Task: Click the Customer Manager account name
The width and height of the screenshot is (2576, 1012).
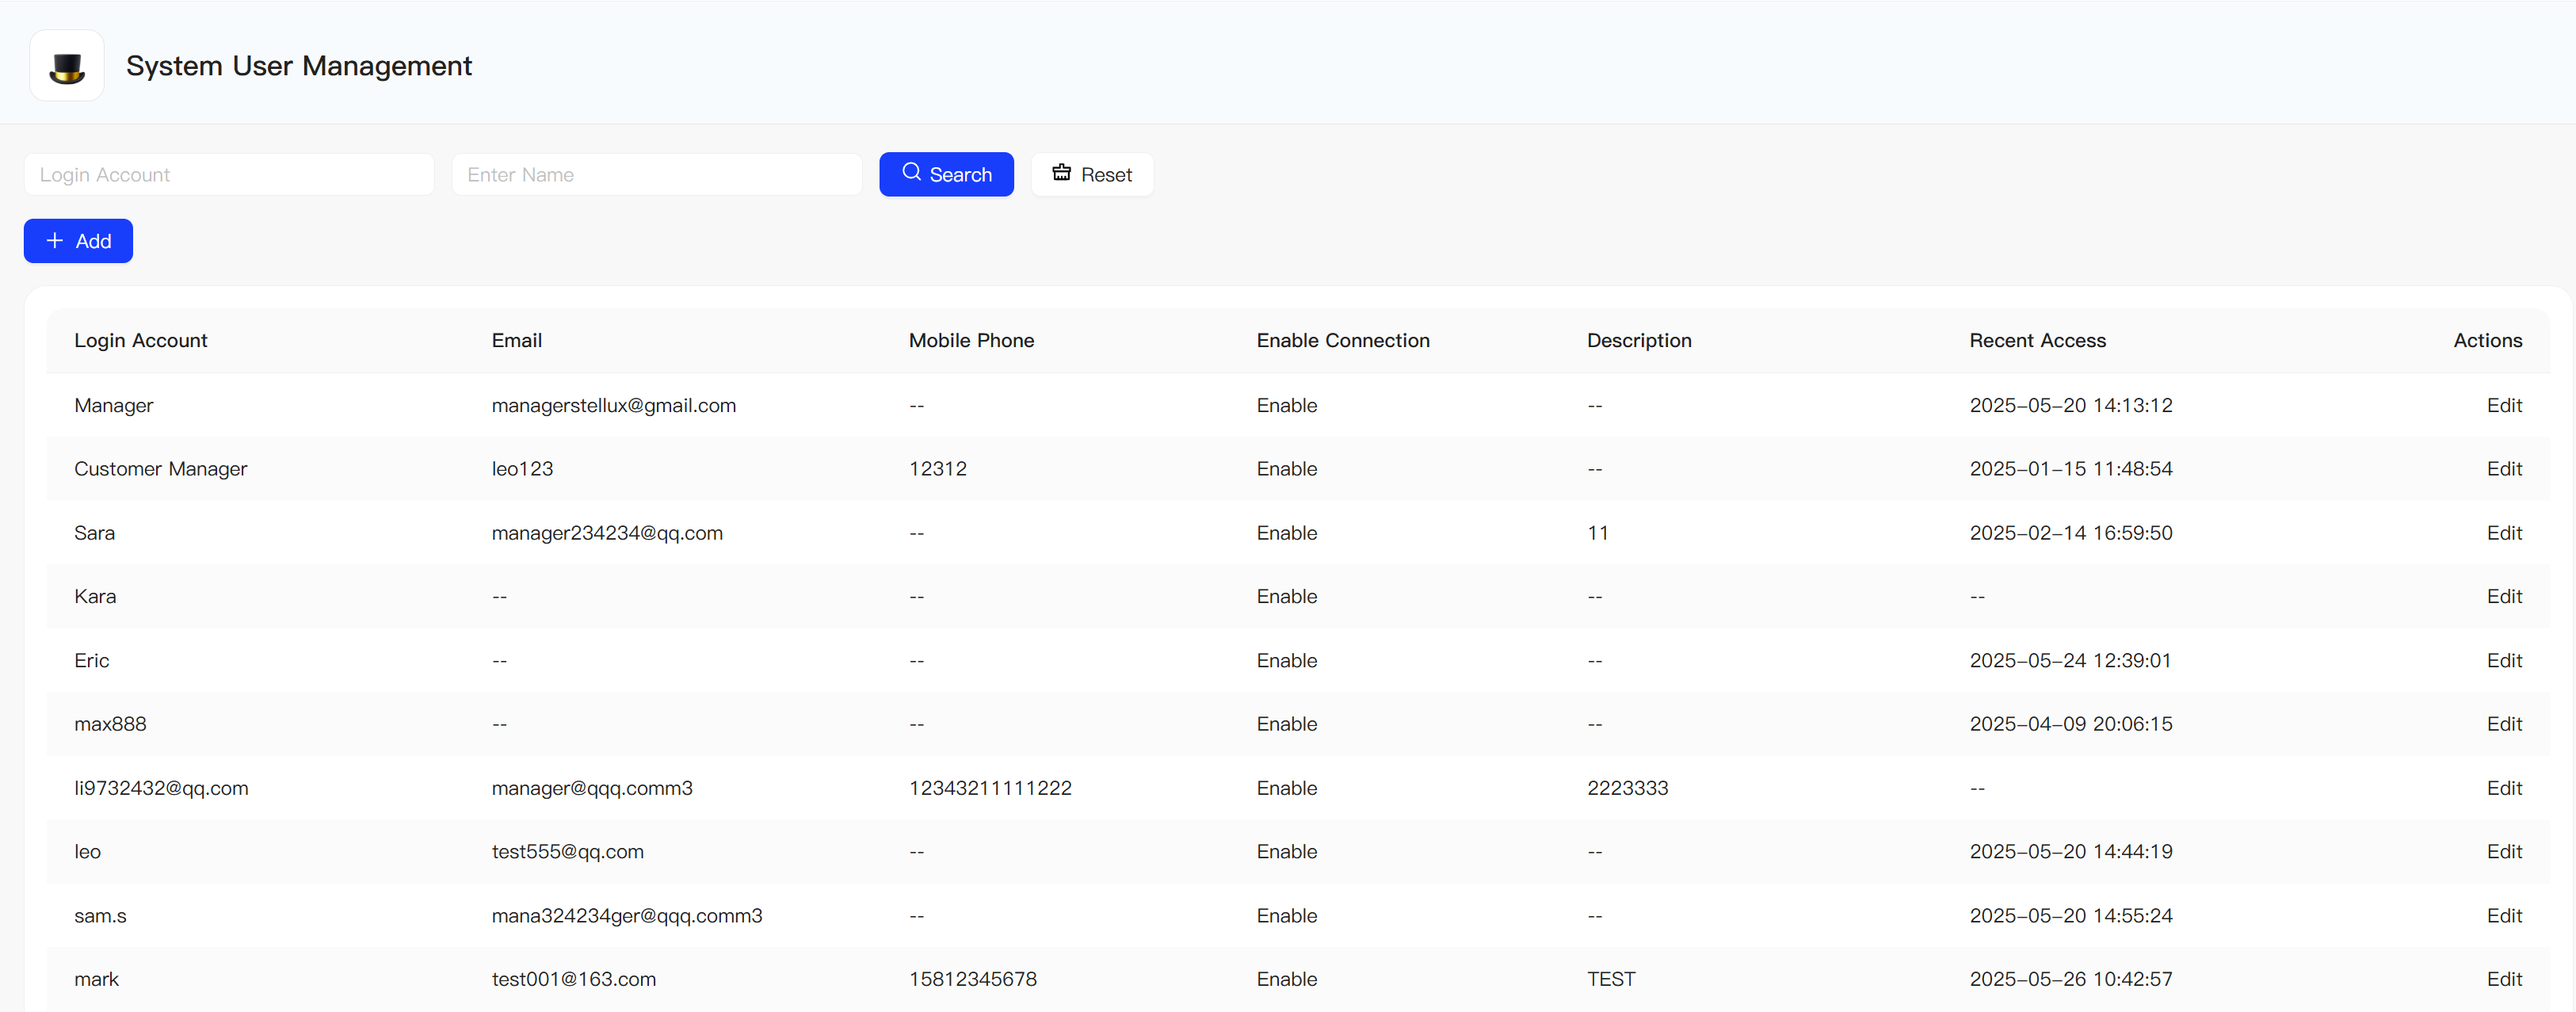Action: click(161, 469)
